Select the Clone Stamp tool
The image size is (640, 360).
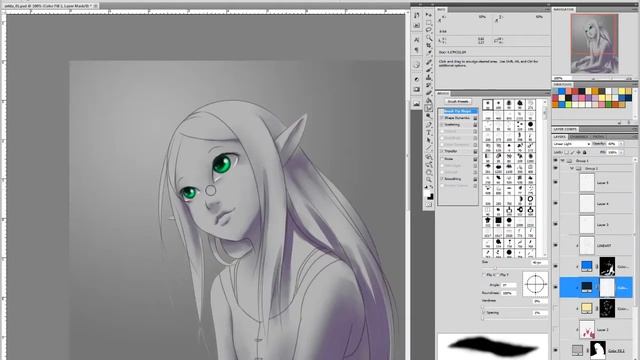[429, 77]
